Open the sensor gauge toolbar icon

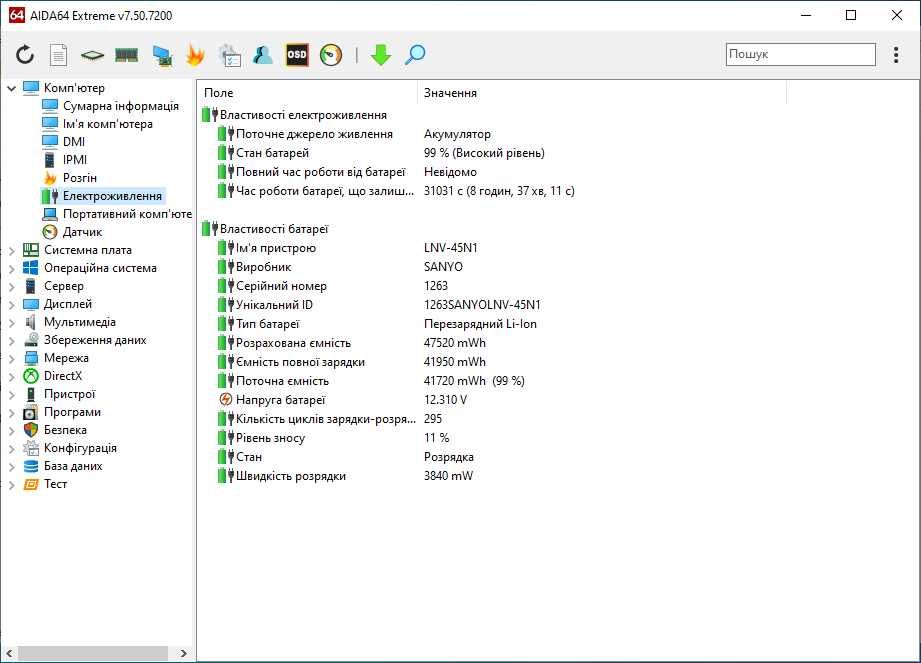pyautogui.click(x=331, y=55)
